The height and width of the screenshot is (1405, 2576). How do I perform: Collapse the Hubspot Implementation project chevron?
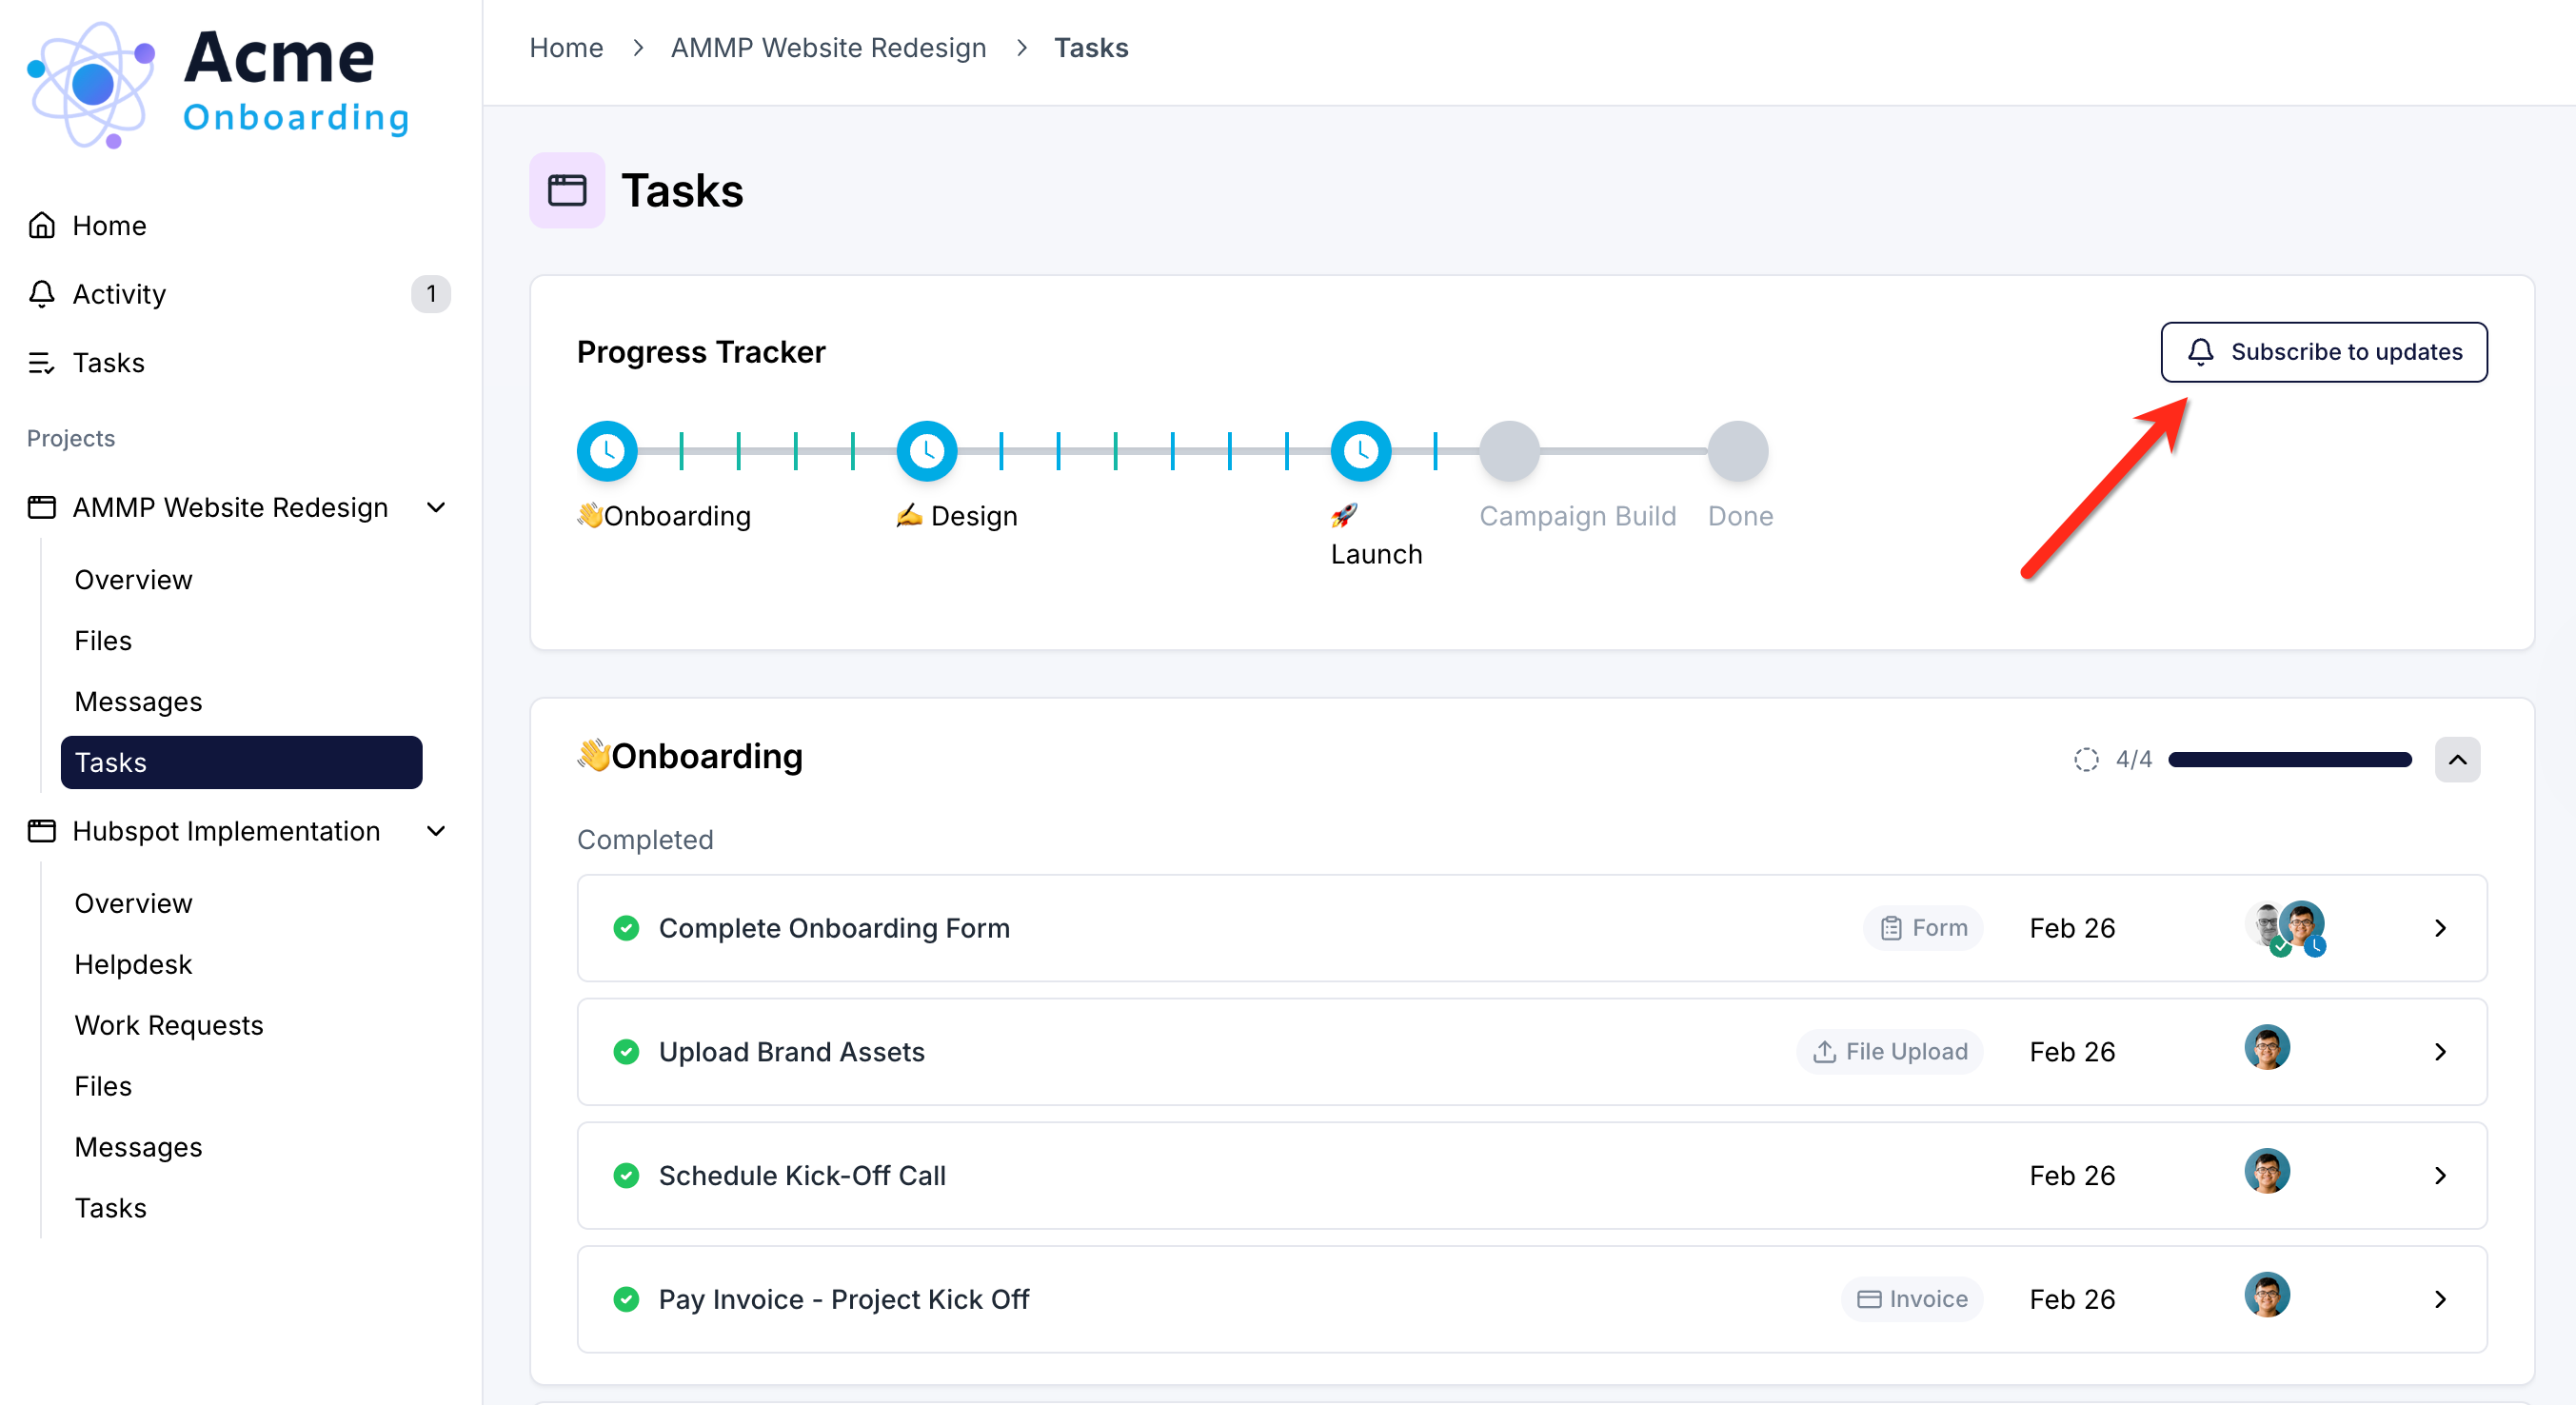(436, 832)
